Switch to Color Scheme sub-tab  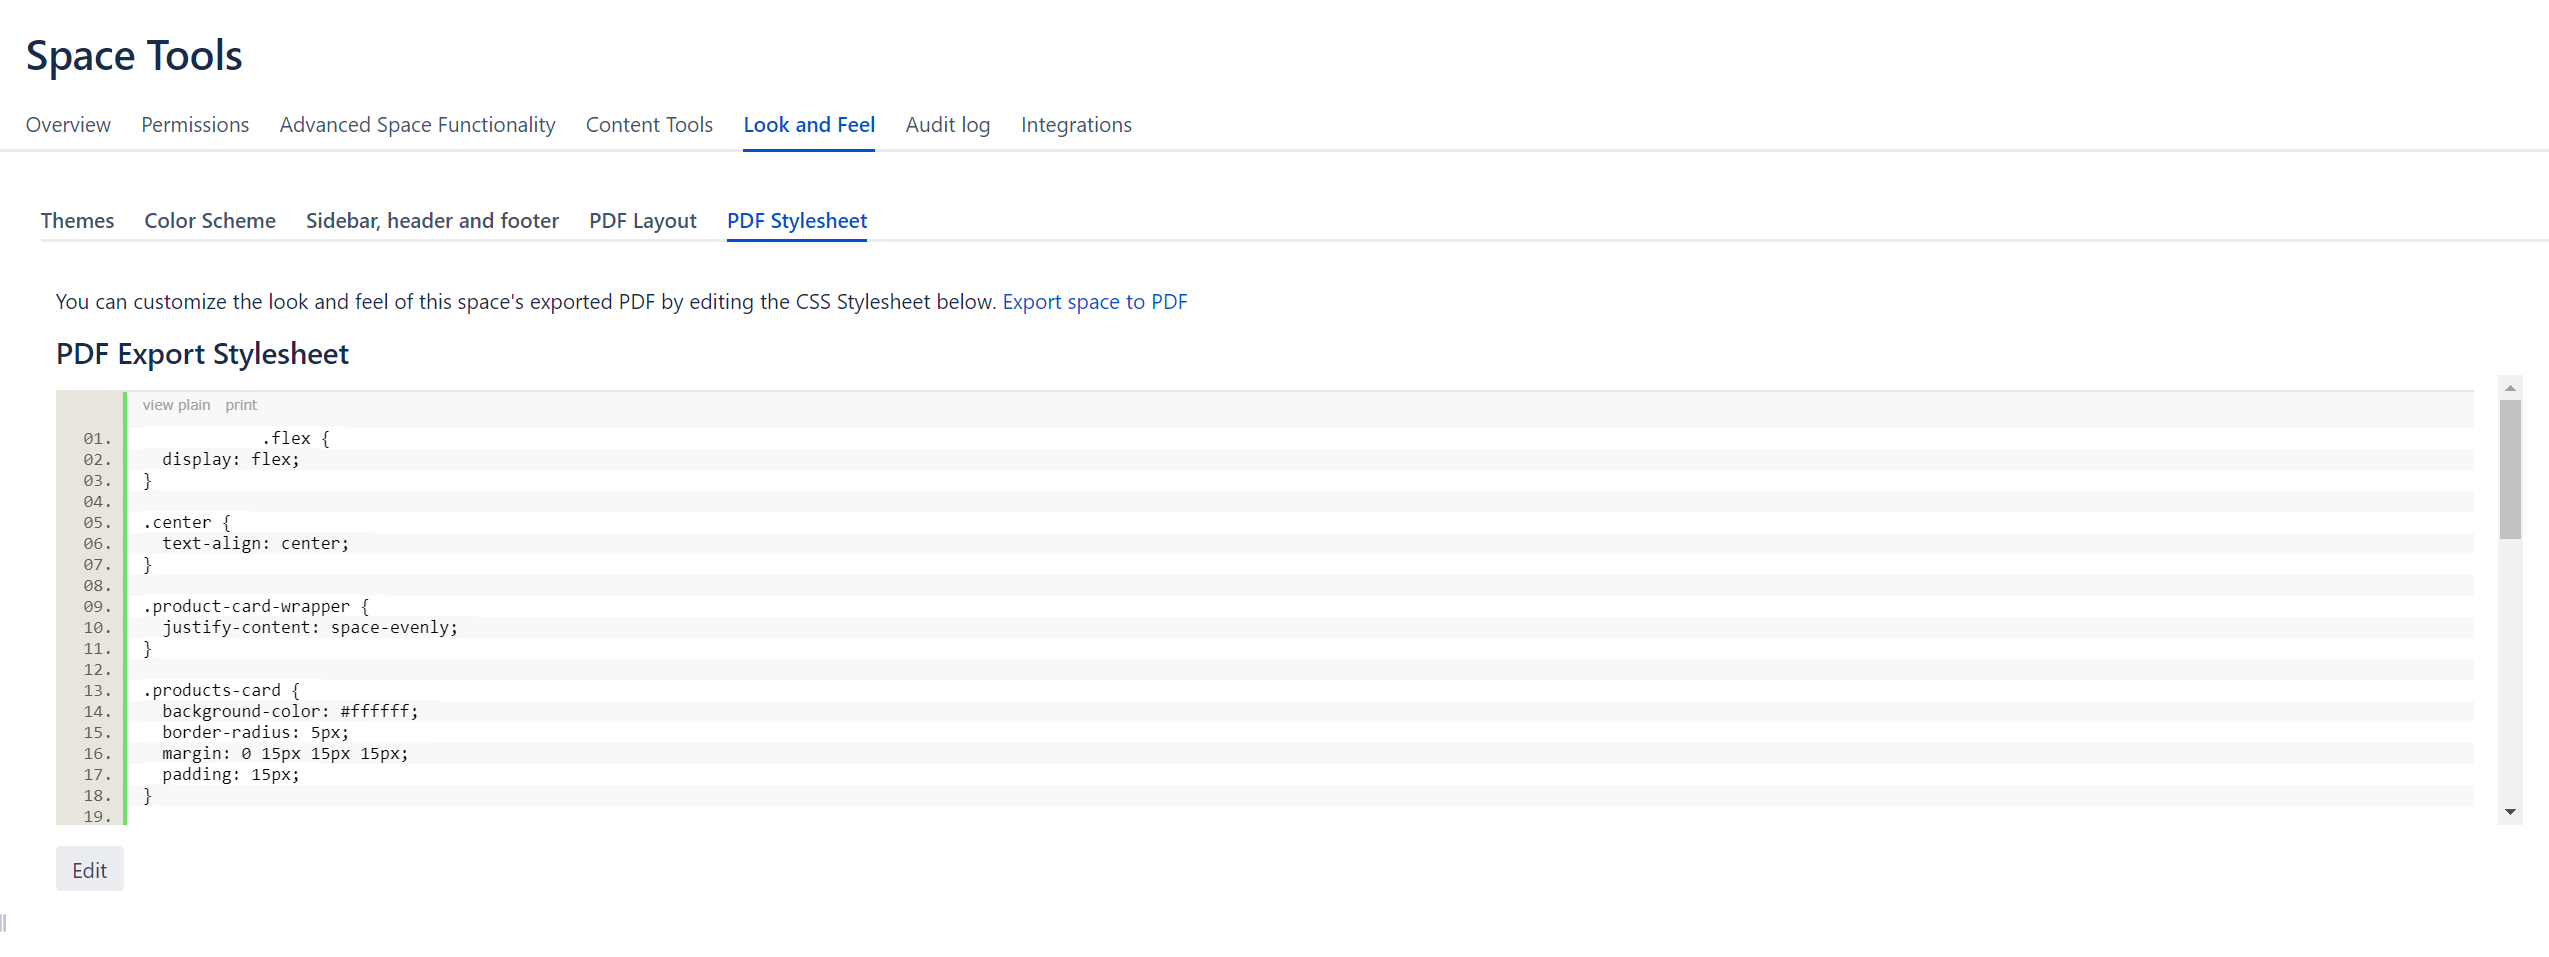[210, 221]
